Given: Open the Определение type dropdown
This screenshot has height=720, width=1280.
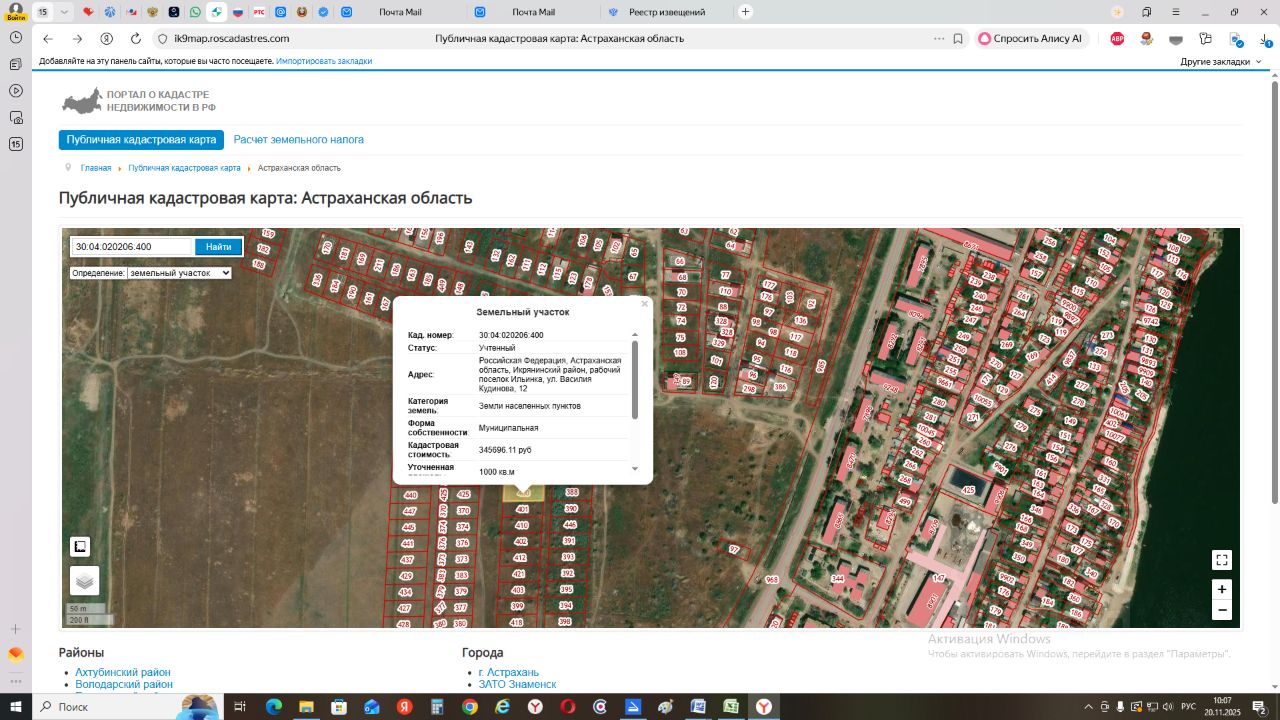Looking at the screenshot, I should tap(178, 273).
